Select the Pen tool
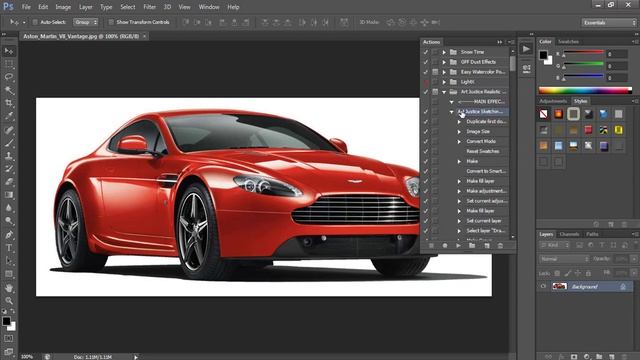The image size is (640, 360). tap(9, 235)
